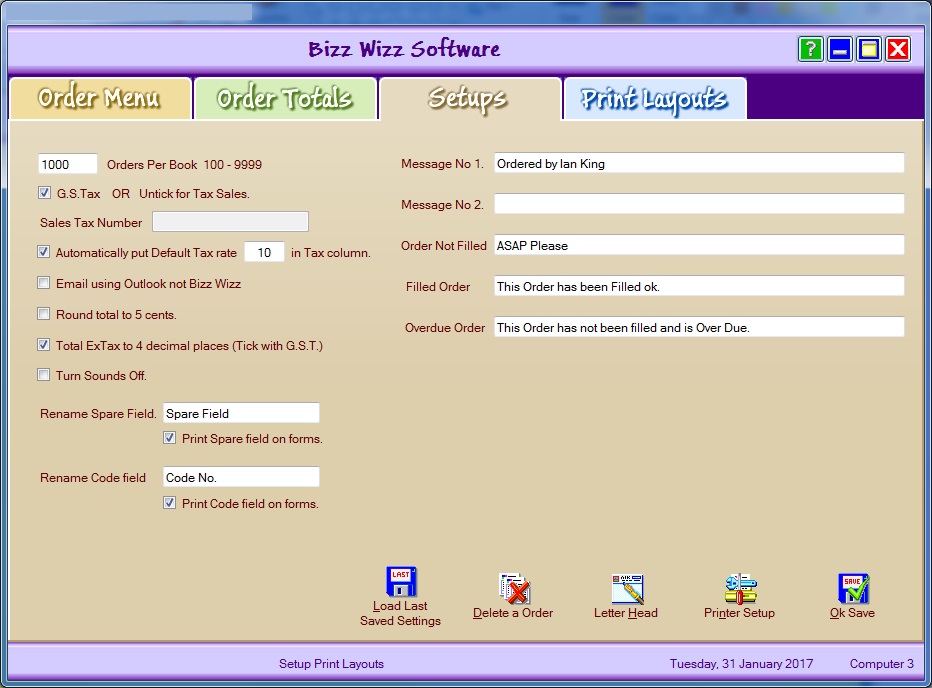Switch to the Order Menu tab
This screenshot has height=688, width=932.
click(100, 98)
